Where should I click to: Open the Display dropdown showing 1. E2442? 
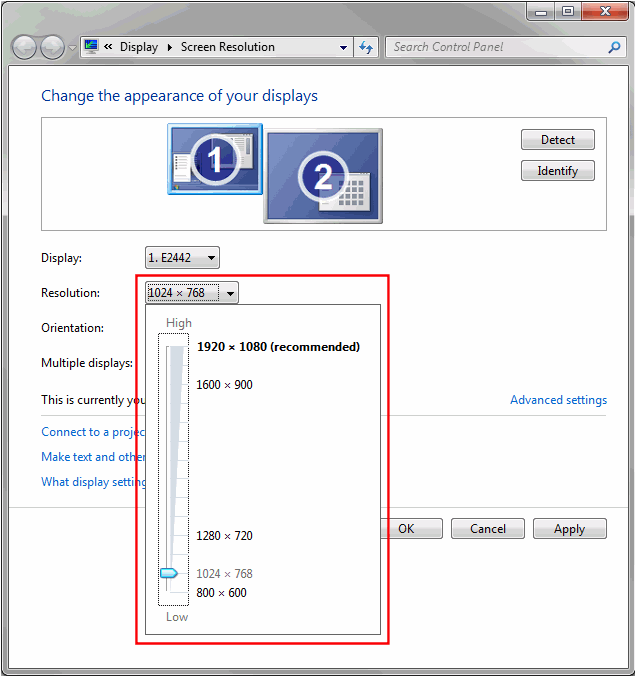coord(182,258)
